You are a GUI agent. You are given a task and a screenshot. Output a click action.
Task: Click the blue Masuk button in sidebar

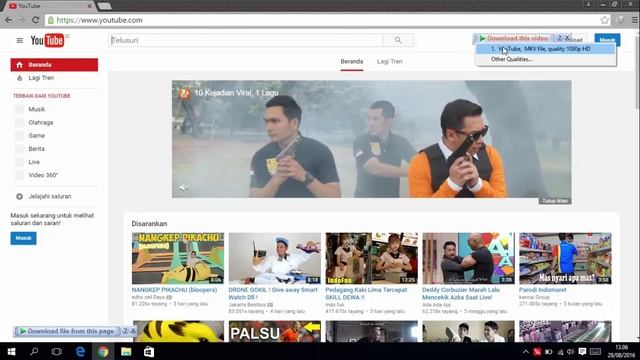click(x=23, y=238)
